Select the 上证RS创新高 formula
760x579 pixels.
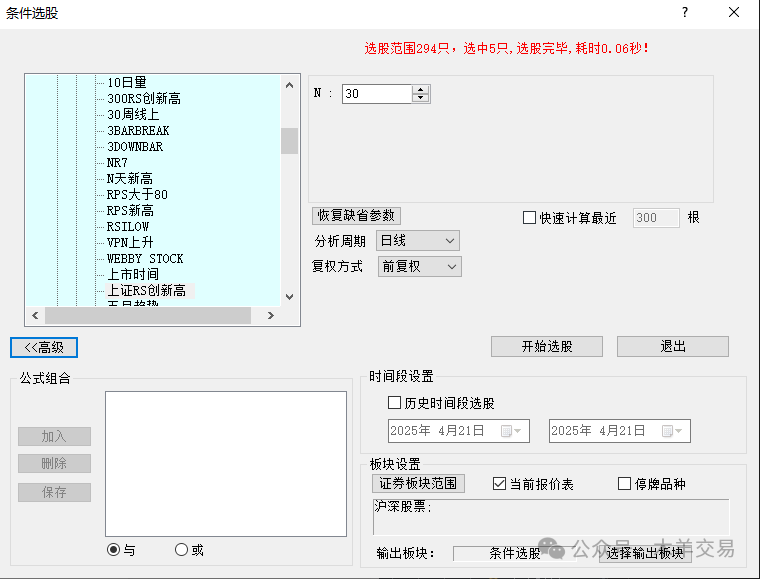[146, 290]
